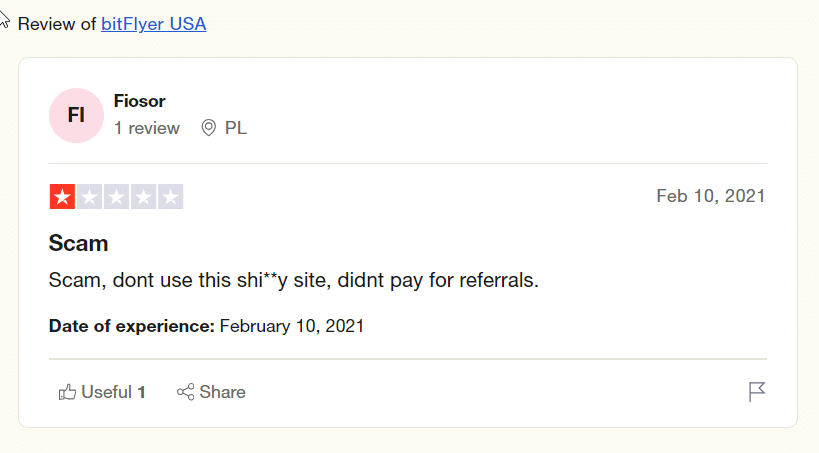Click the "1 review" count text
Screen dimensions: 819x453
pos(147,128)
